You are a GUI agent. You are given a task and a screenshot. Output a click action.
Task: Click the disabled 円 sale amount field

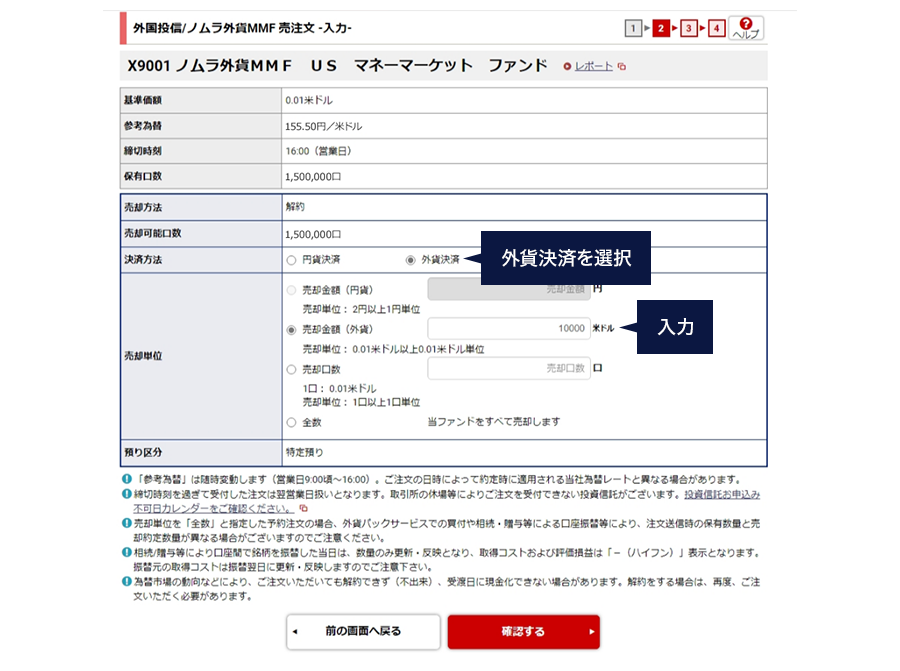[509, 289]
